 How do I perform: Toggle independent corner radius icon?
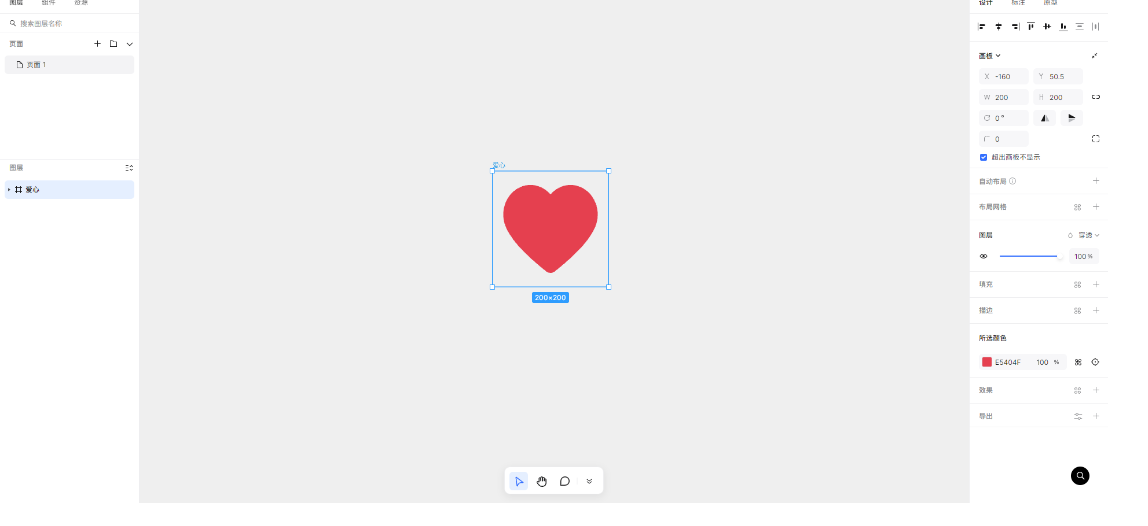tap(1095, 138)
